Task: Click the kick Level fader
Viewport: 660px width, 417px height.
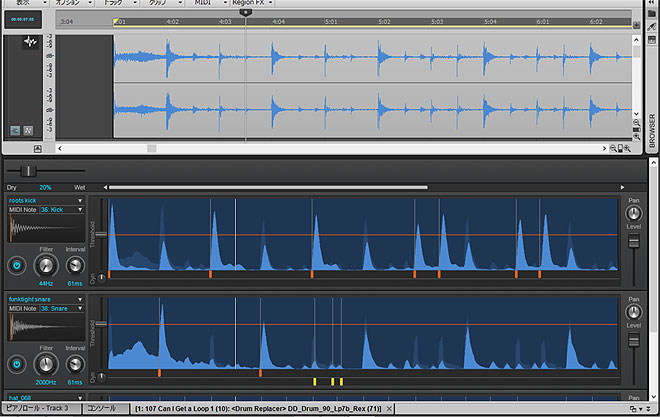Action: pos(633,241)
